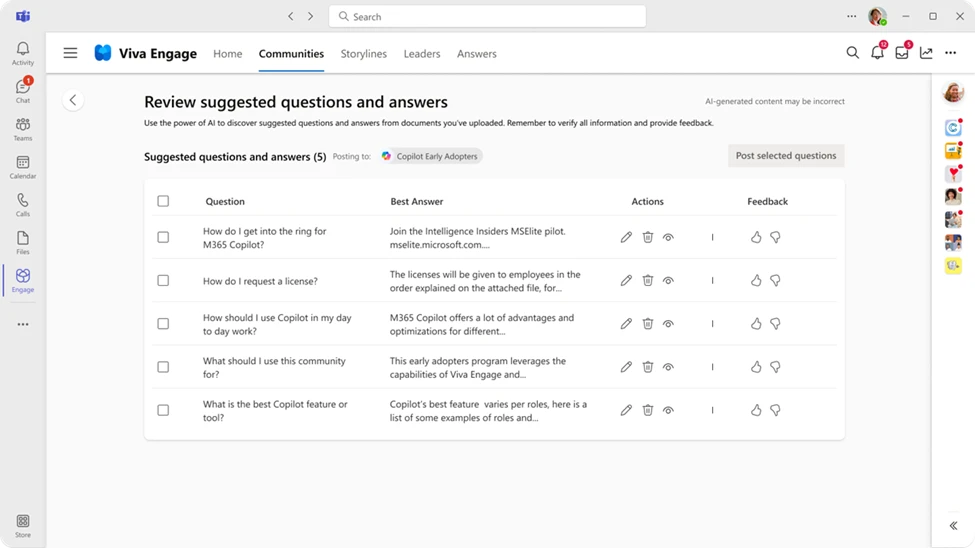Viewport: 975px width, 548px height.
Task: Open the Activity bell in Teams sidebar
Action: tap(23, 53)
